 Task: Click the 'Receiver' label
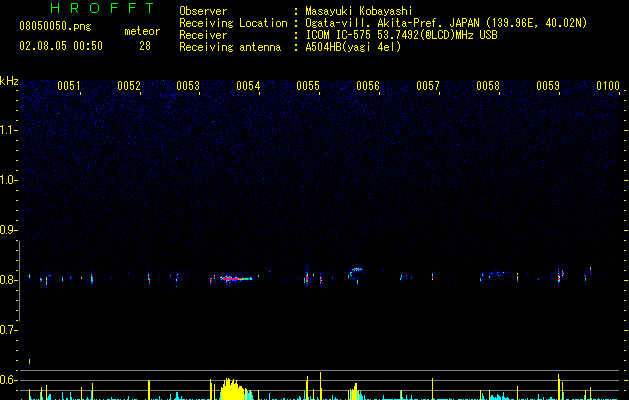tap(203, 35)
